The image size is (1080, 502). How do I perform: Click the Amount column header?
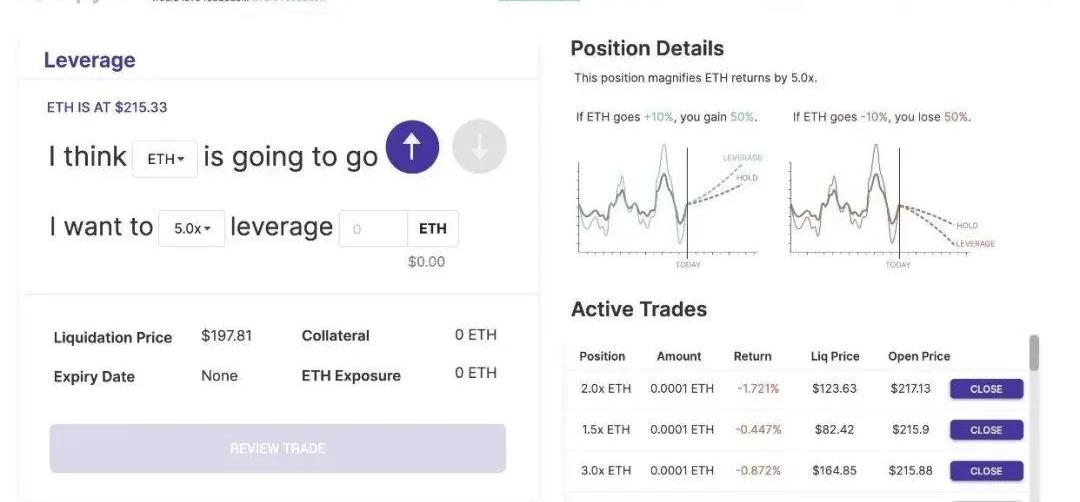click(x=679, y=356)
